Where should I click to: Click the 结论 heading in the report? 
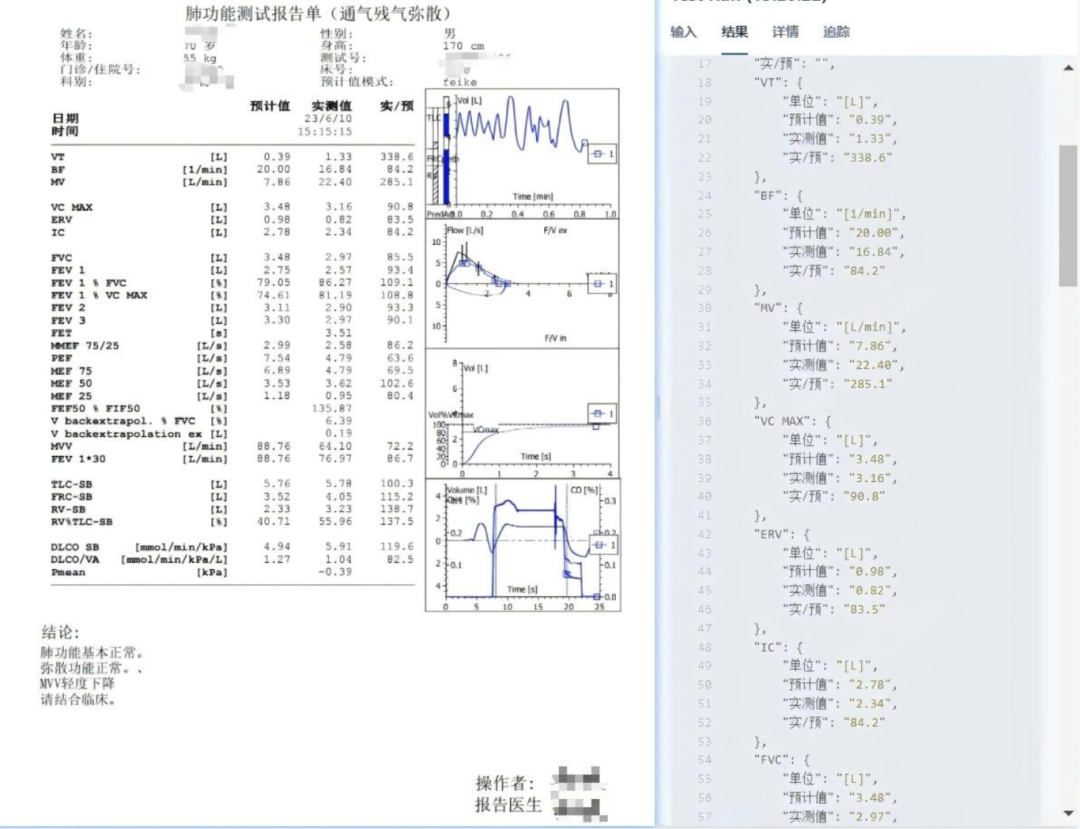click(60, 632)
